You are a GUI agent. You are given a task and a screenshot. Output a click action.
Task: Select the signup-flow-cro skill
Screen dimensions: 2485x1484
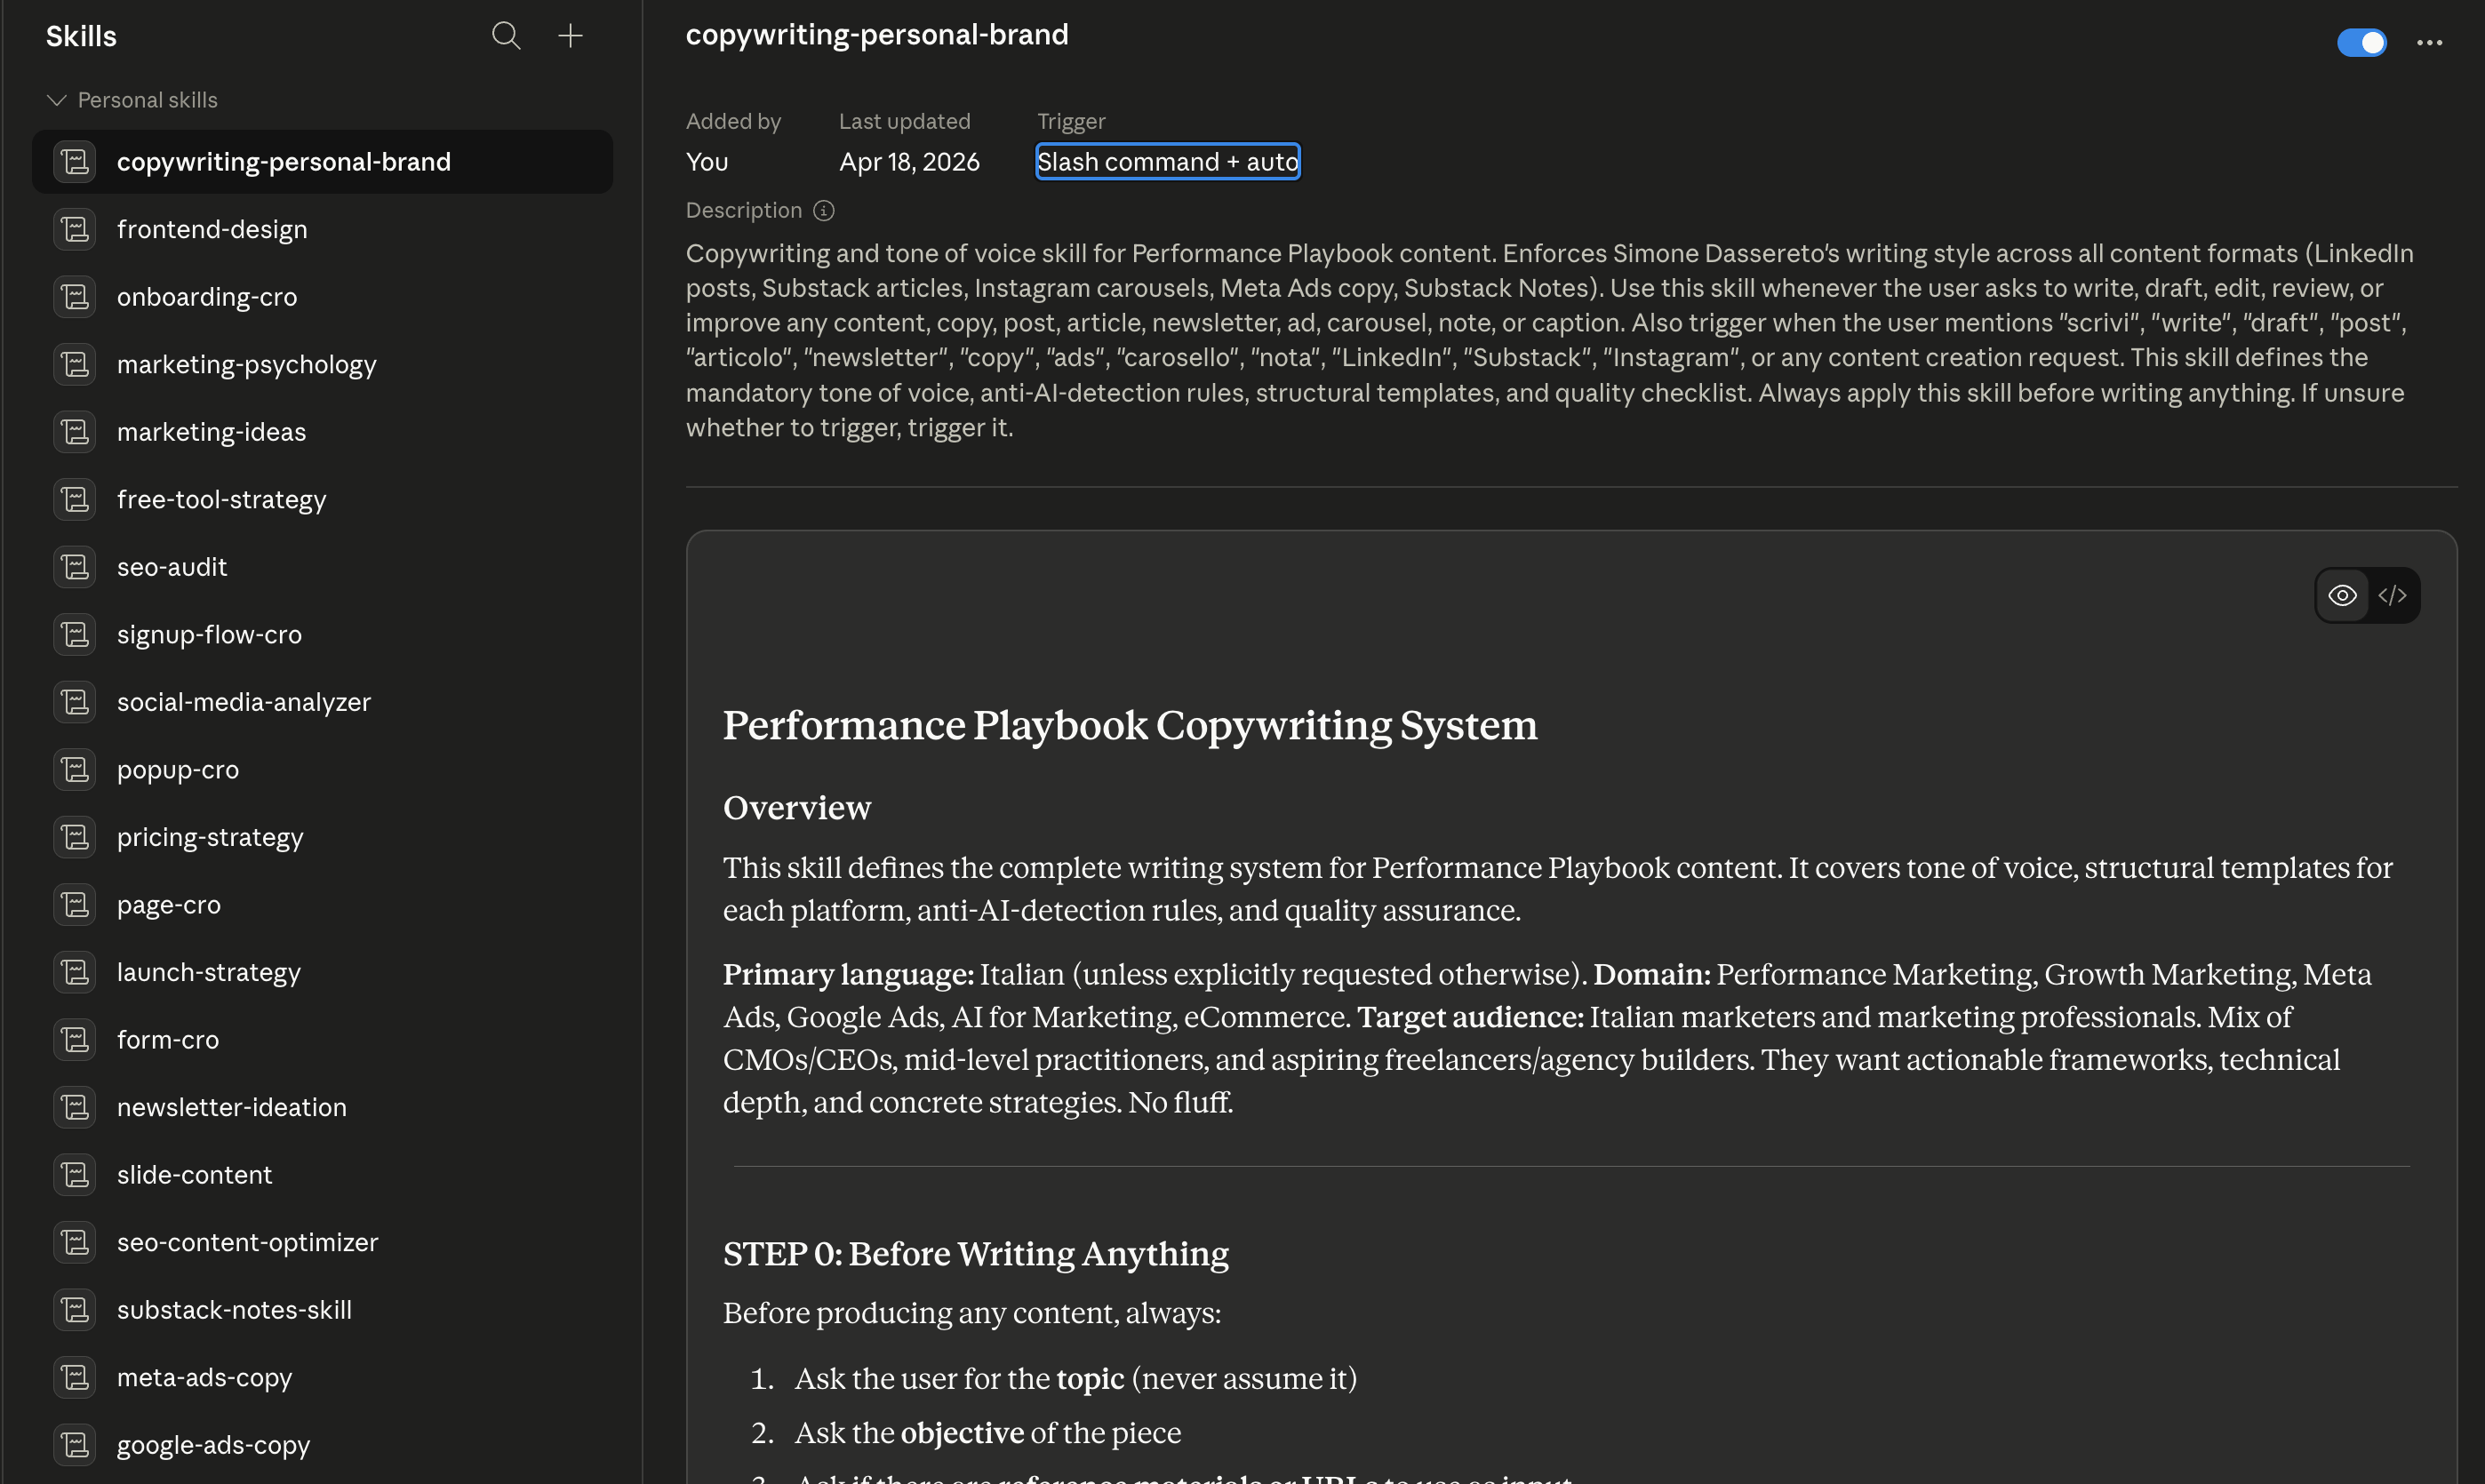point(322,635)
